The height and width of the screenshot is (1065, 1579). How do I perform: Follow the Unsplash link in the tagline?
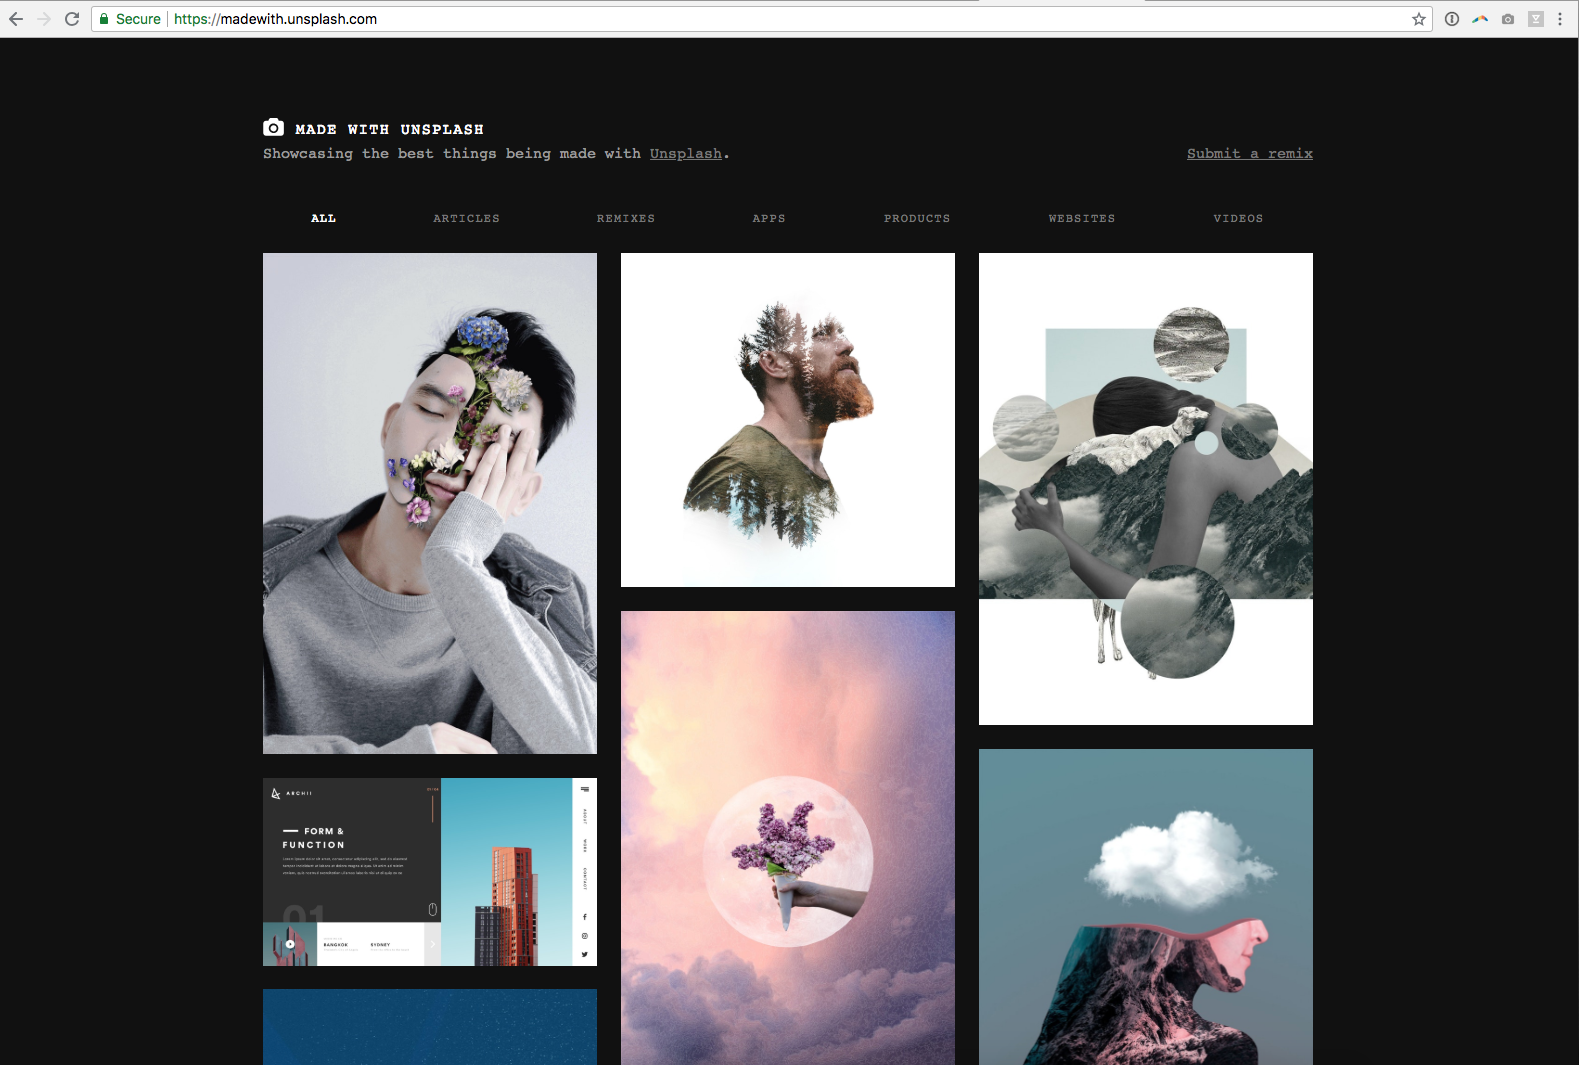(686, 153)
